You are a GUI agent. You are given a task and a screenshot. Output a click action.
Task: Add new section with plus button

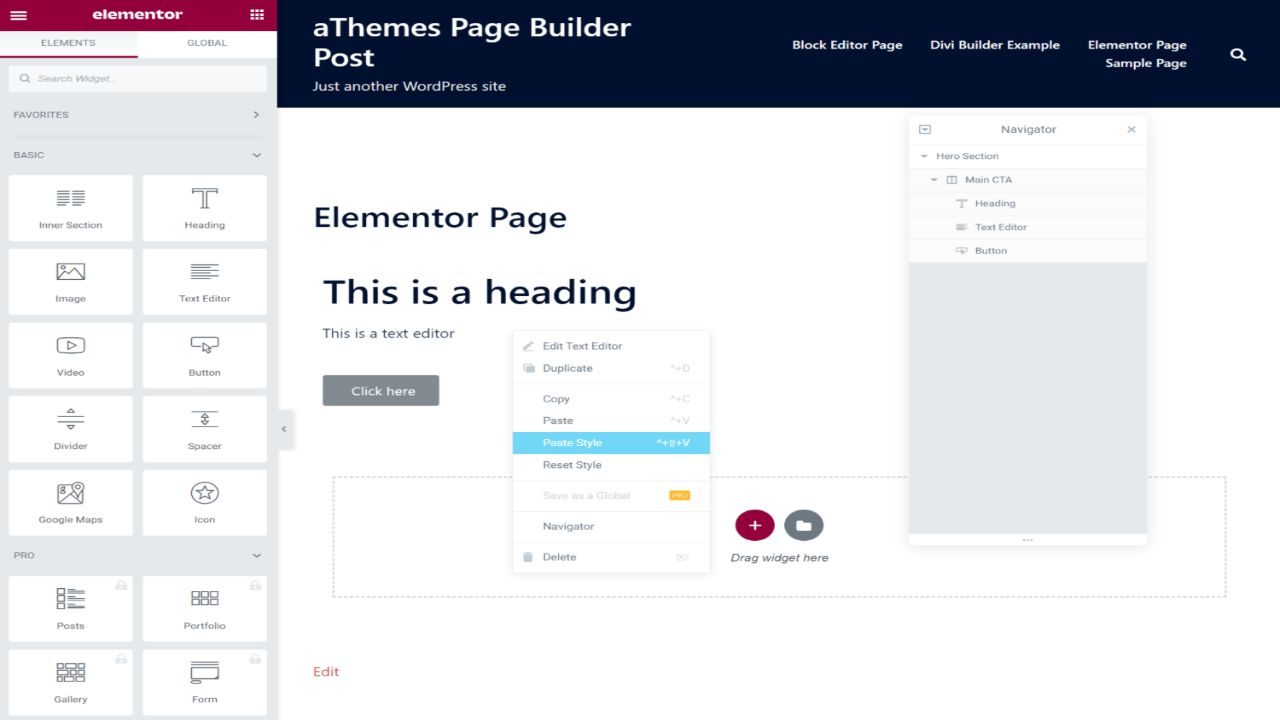(754, 525)
